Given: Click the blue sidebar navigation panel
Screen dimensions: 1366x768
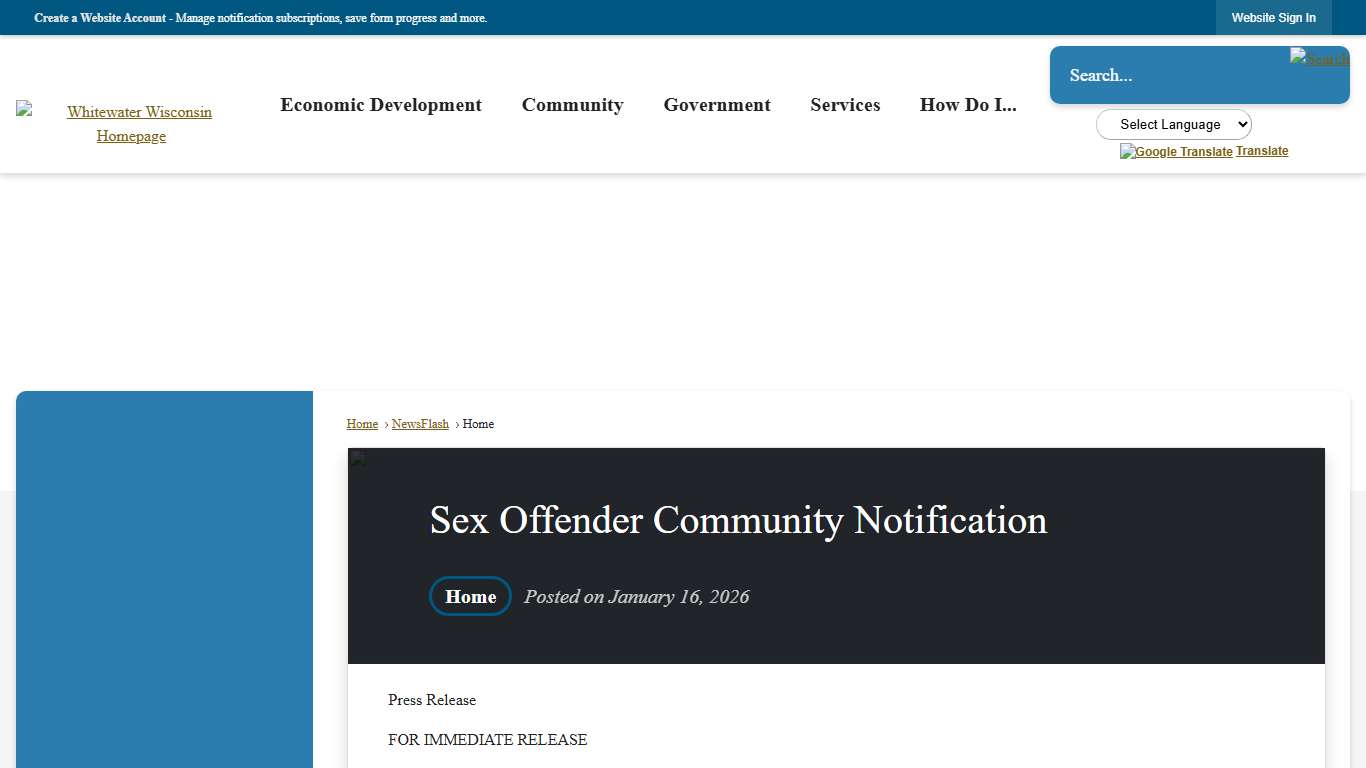Looking at the screenshot, I should coord(164,580).
